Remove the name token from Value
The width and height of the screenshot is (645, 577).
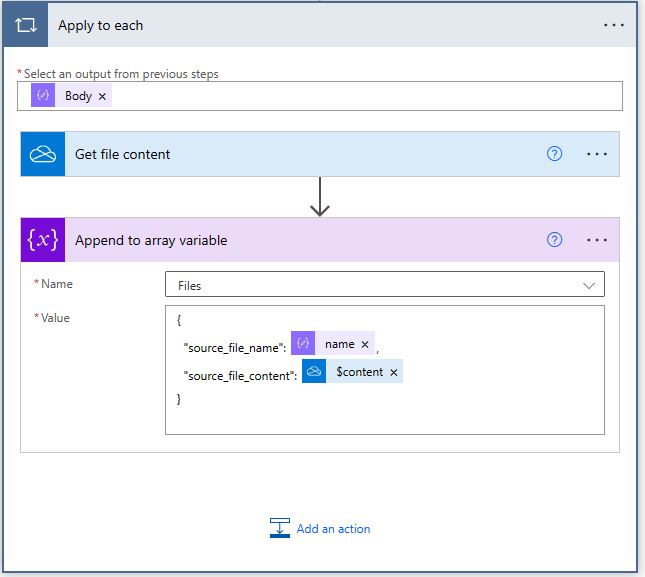click(365, 345)
